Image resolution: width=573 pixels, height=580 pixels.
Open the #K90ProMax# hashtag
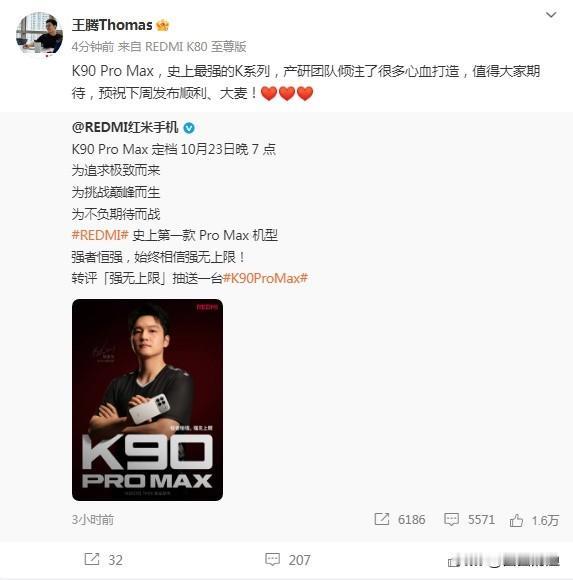click(x=266, y=278)
